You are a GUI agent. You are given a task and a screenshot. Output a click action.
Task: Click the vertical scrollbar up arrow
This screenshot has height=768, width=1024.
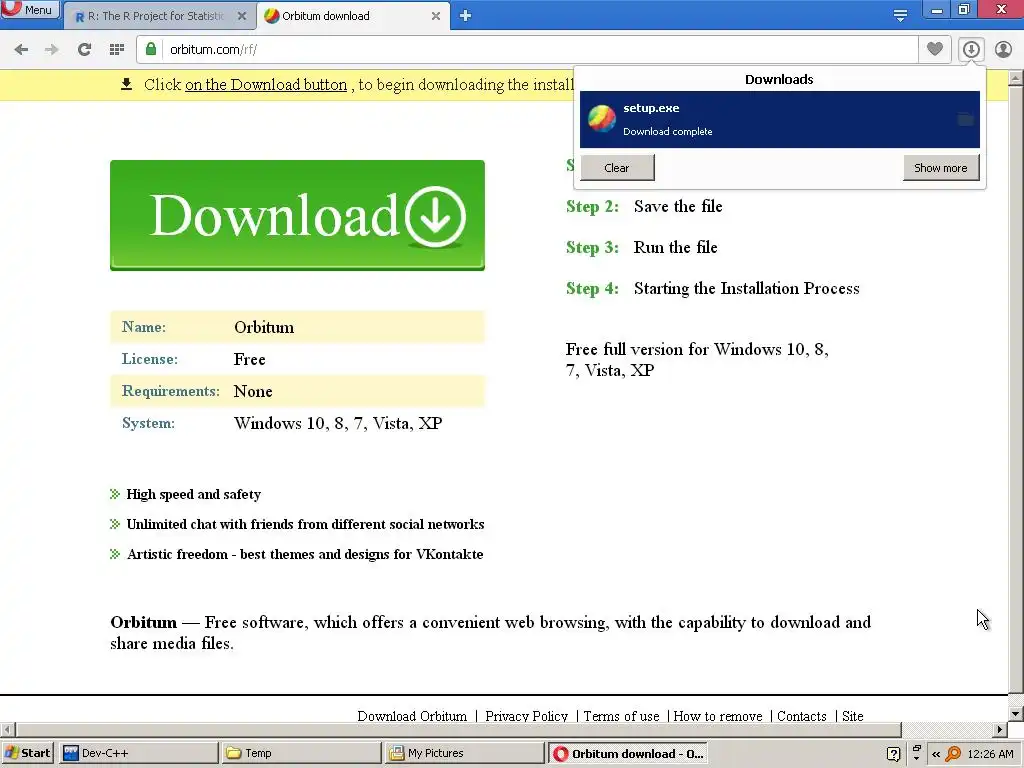(1016, 78)
